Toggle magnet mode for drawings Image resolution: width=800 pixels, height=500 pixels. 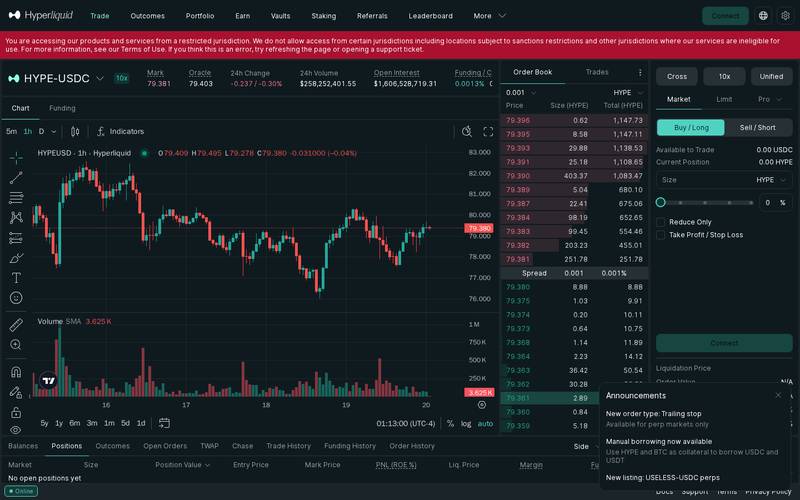point(16,372)
